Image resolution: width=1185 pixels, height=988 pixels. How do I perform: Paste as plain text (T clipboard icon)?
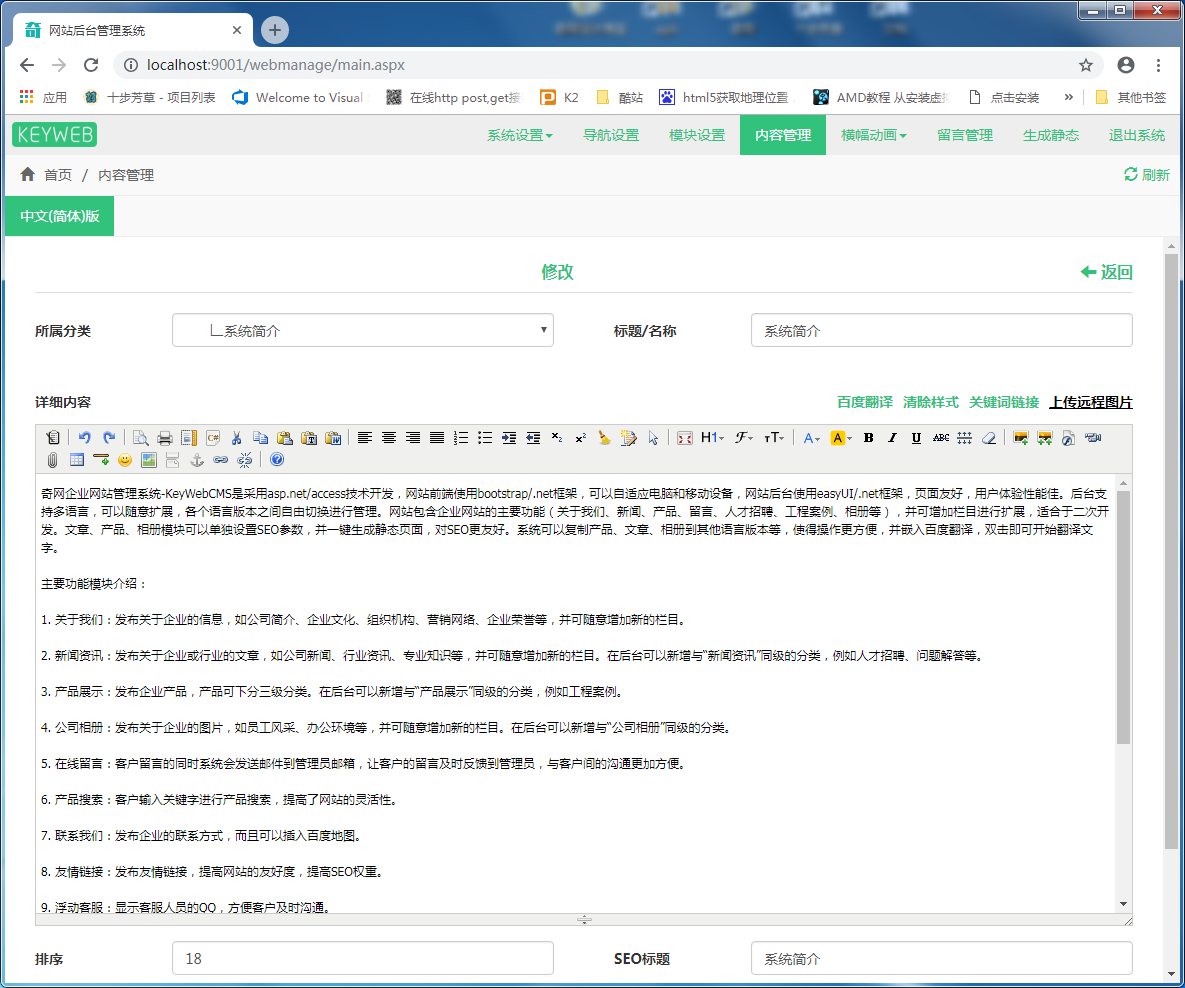(309, 438)
